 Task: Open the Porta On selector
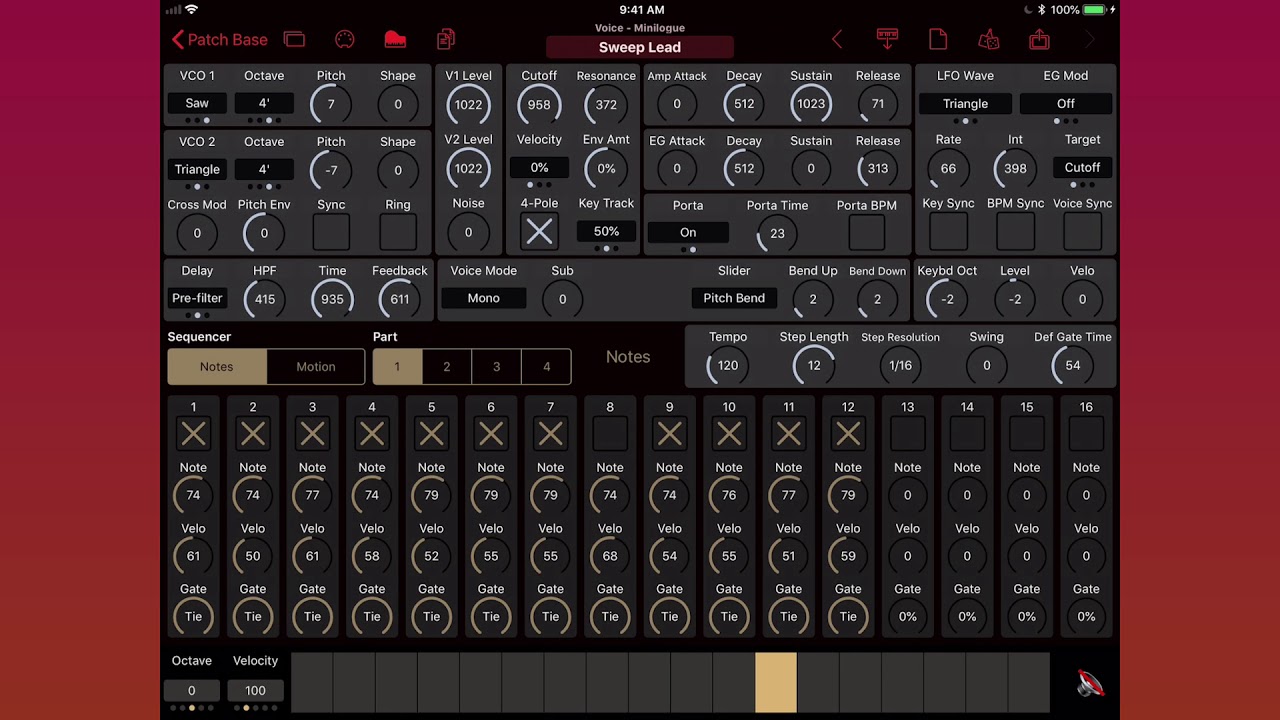pos(688,232)
